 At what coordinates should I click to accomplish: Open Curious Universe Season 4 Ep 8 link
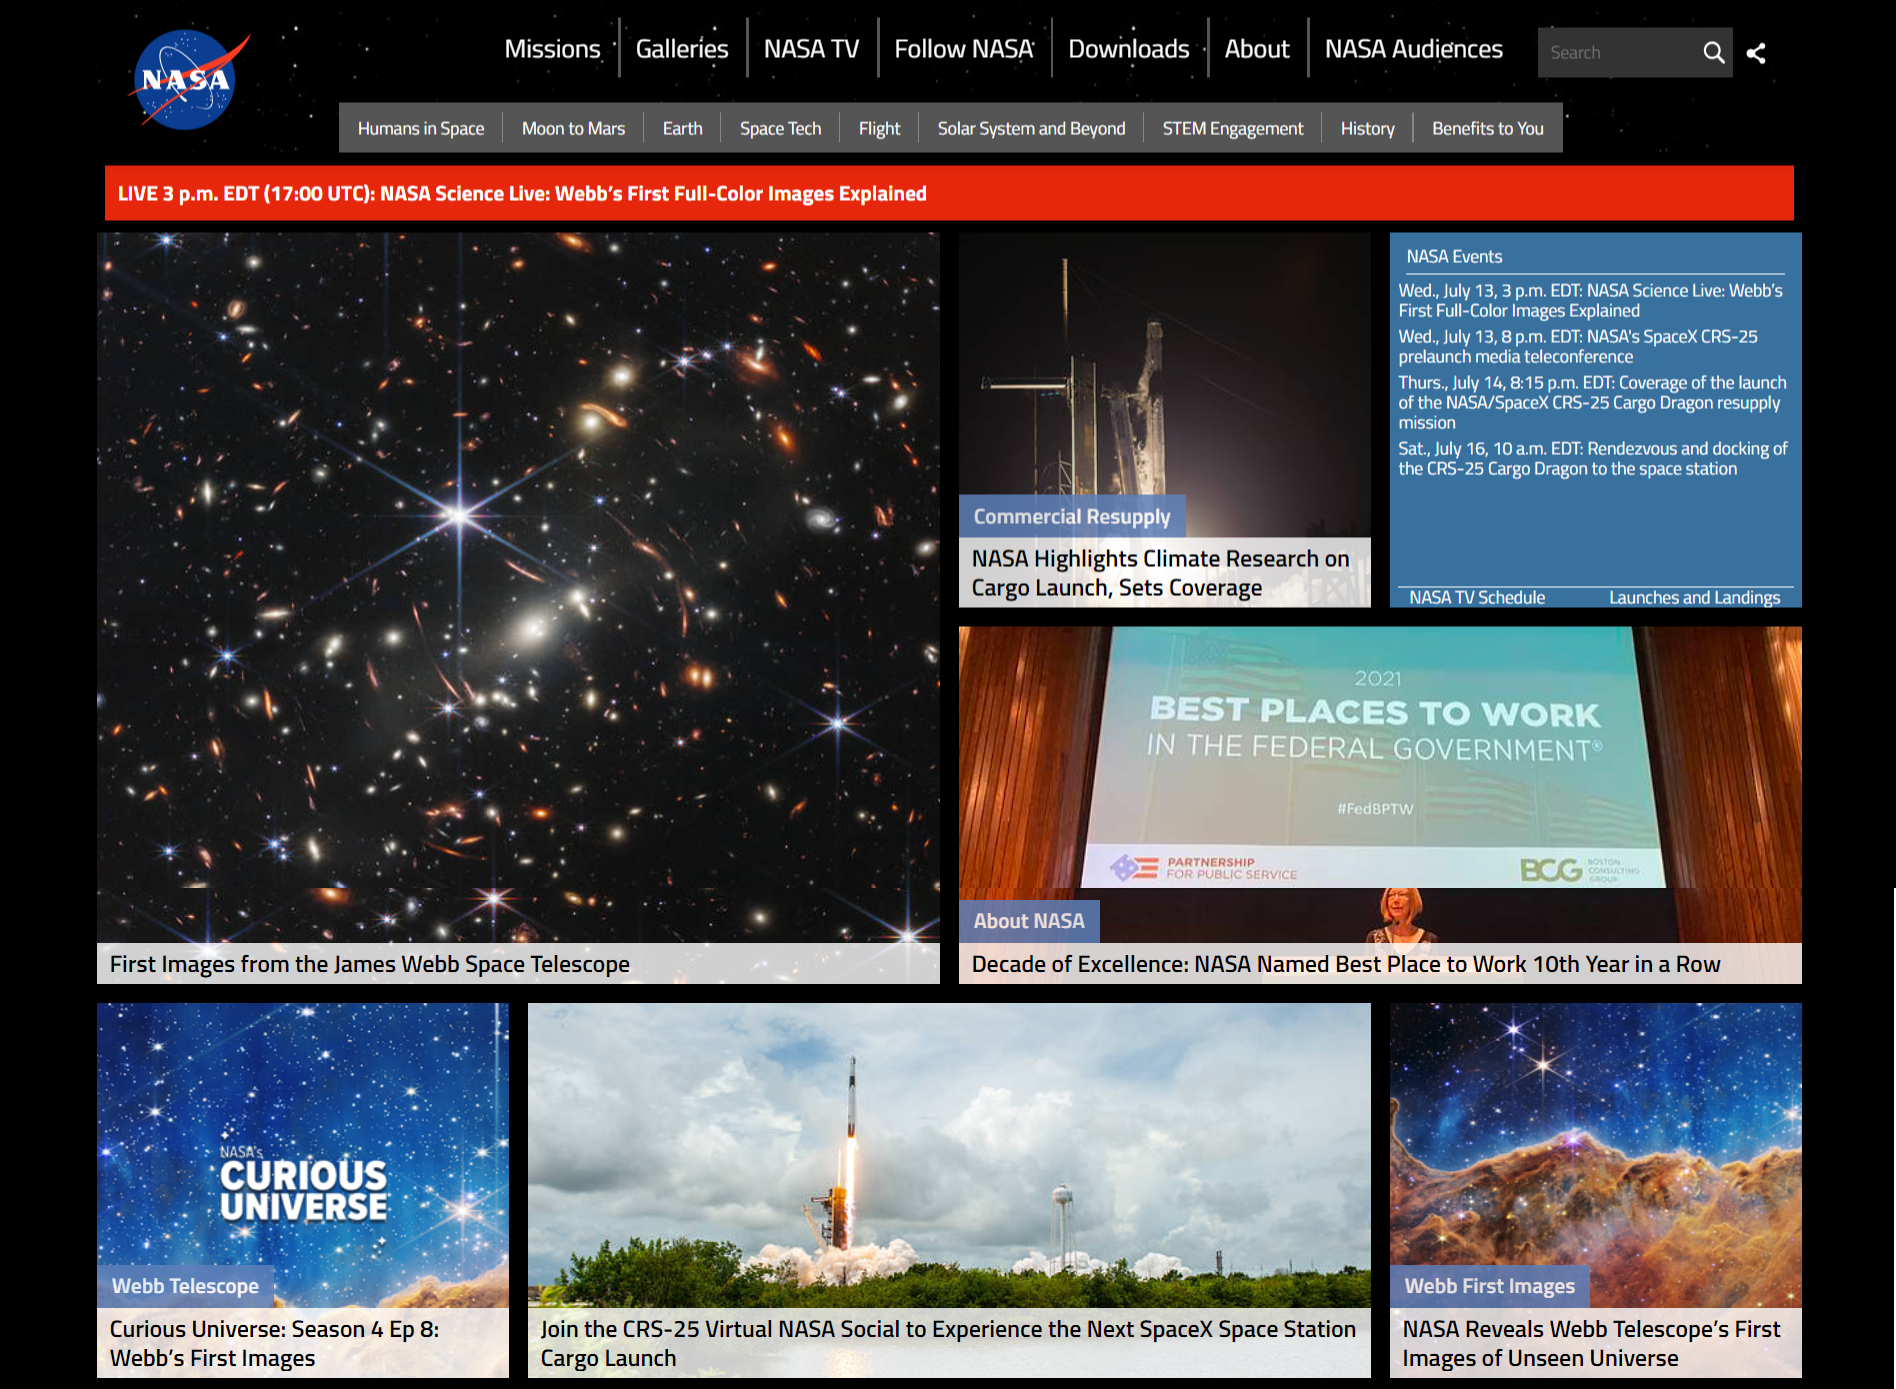(274, 1343)
